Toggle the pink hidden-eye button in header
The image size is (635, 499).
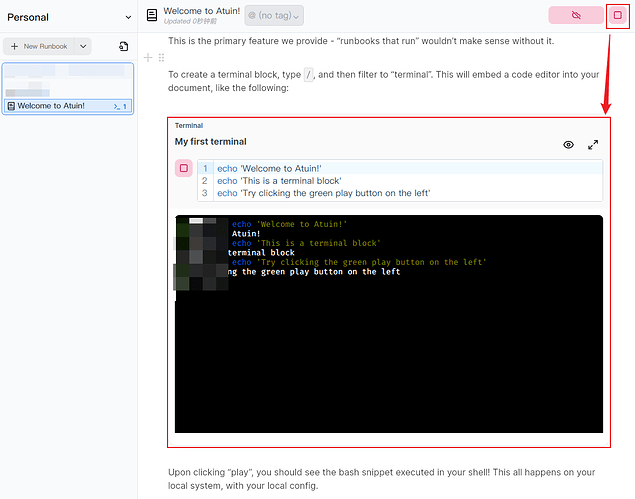576,15
